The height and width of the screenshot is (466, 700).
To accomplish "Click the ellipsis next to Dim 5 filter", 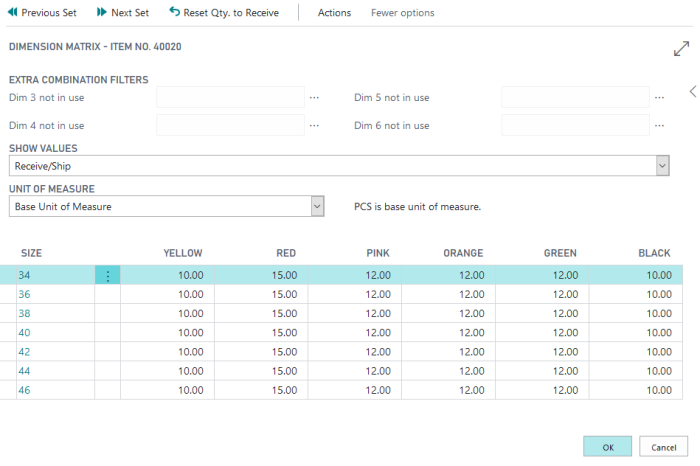I will pos(659,98).
